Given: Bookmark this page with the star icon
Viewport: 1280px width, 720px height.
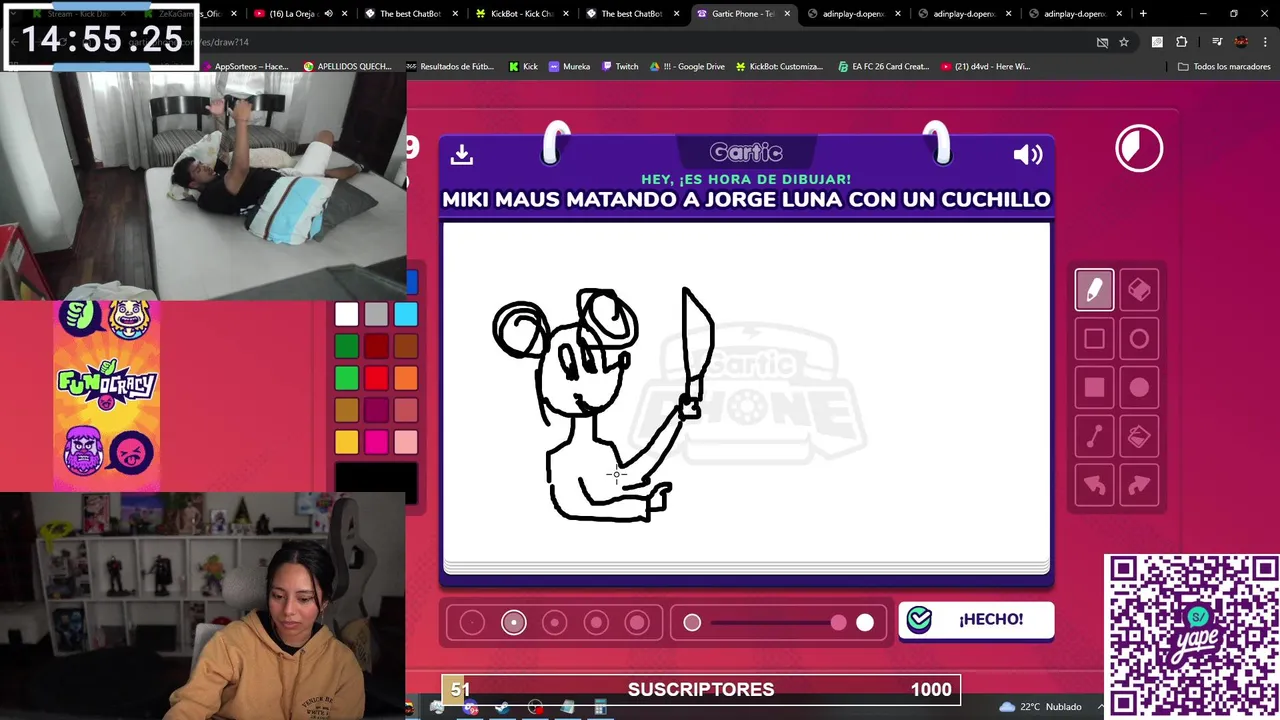Looking at the screenshot, I should pos(1124,42).
